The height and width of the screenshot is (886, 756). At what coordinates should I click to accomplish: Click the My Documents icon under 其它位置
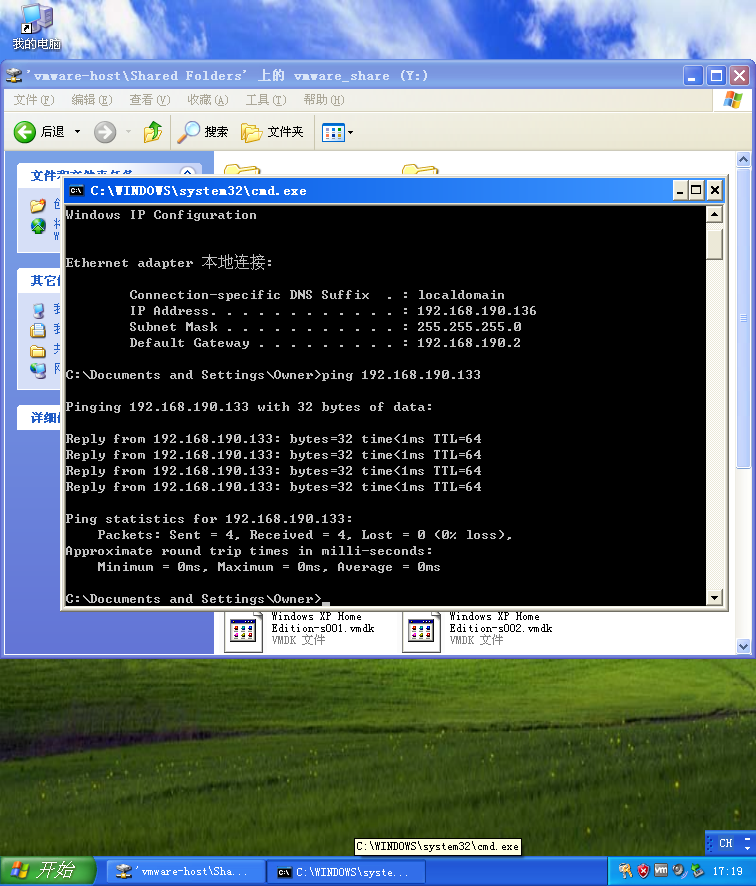point(38,330)
